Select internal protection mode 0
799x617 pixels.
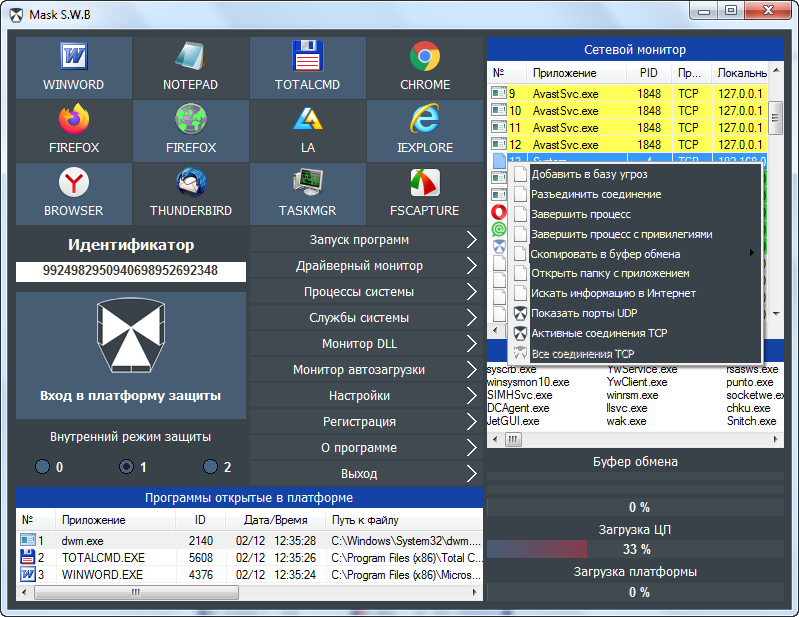42,467
